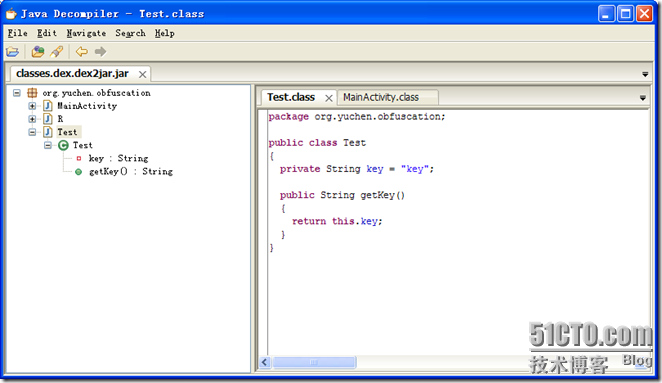Image resolution: width=662 pixels, height=383 pixels.
Task: Click the package declaration line in code
Action: coord(357,117)
